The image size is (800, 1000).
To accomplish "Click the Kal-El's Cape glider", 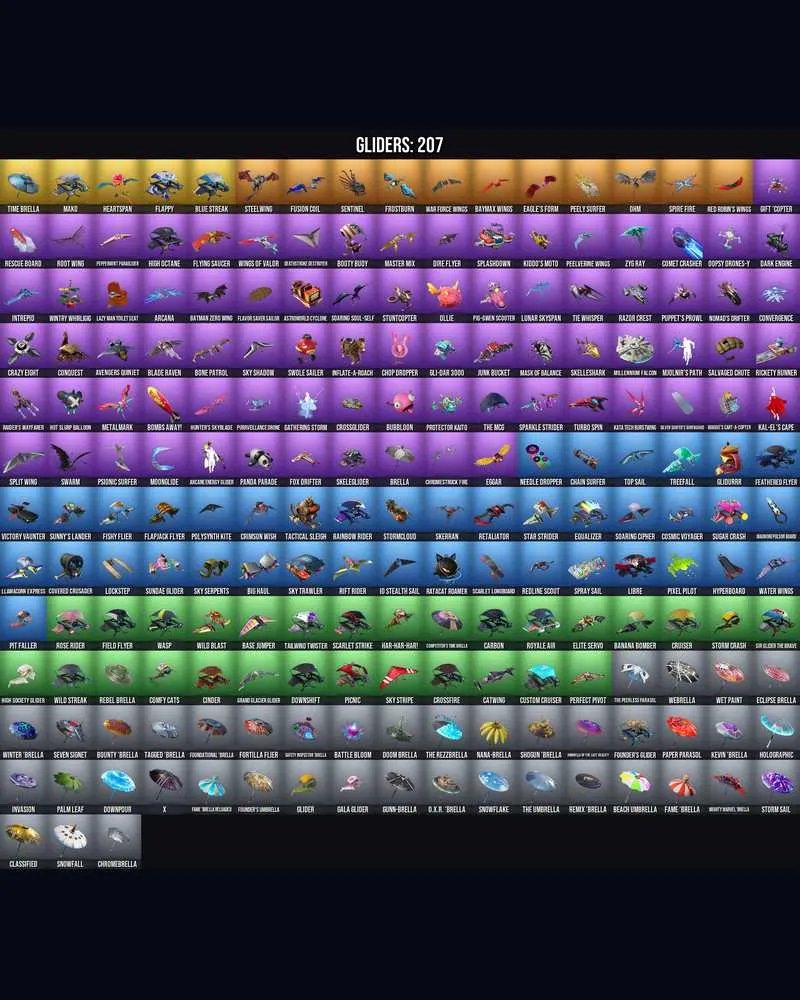I will (776, 404).
